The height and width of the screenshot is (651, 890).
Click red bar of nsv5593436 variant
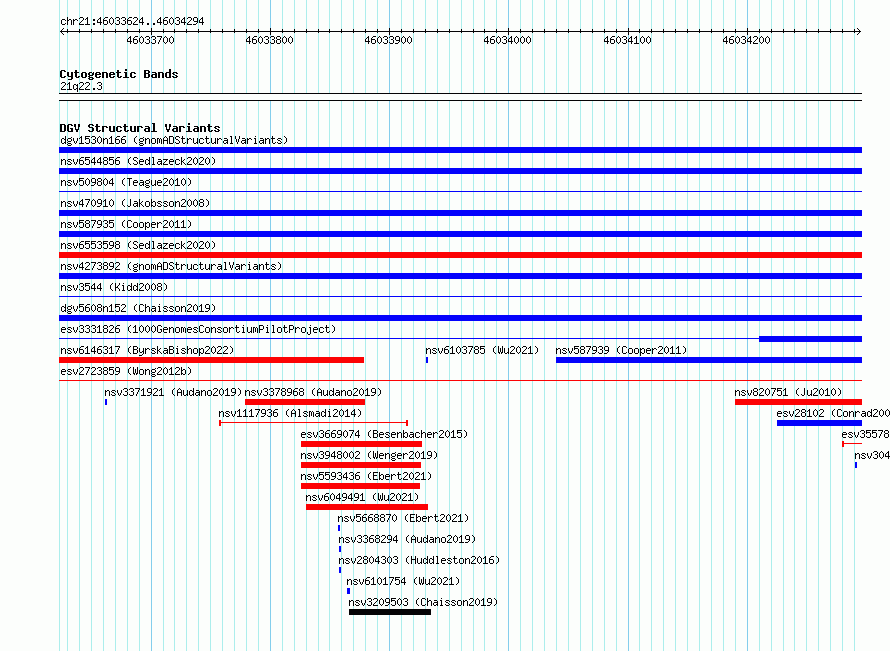coord(360,486)
